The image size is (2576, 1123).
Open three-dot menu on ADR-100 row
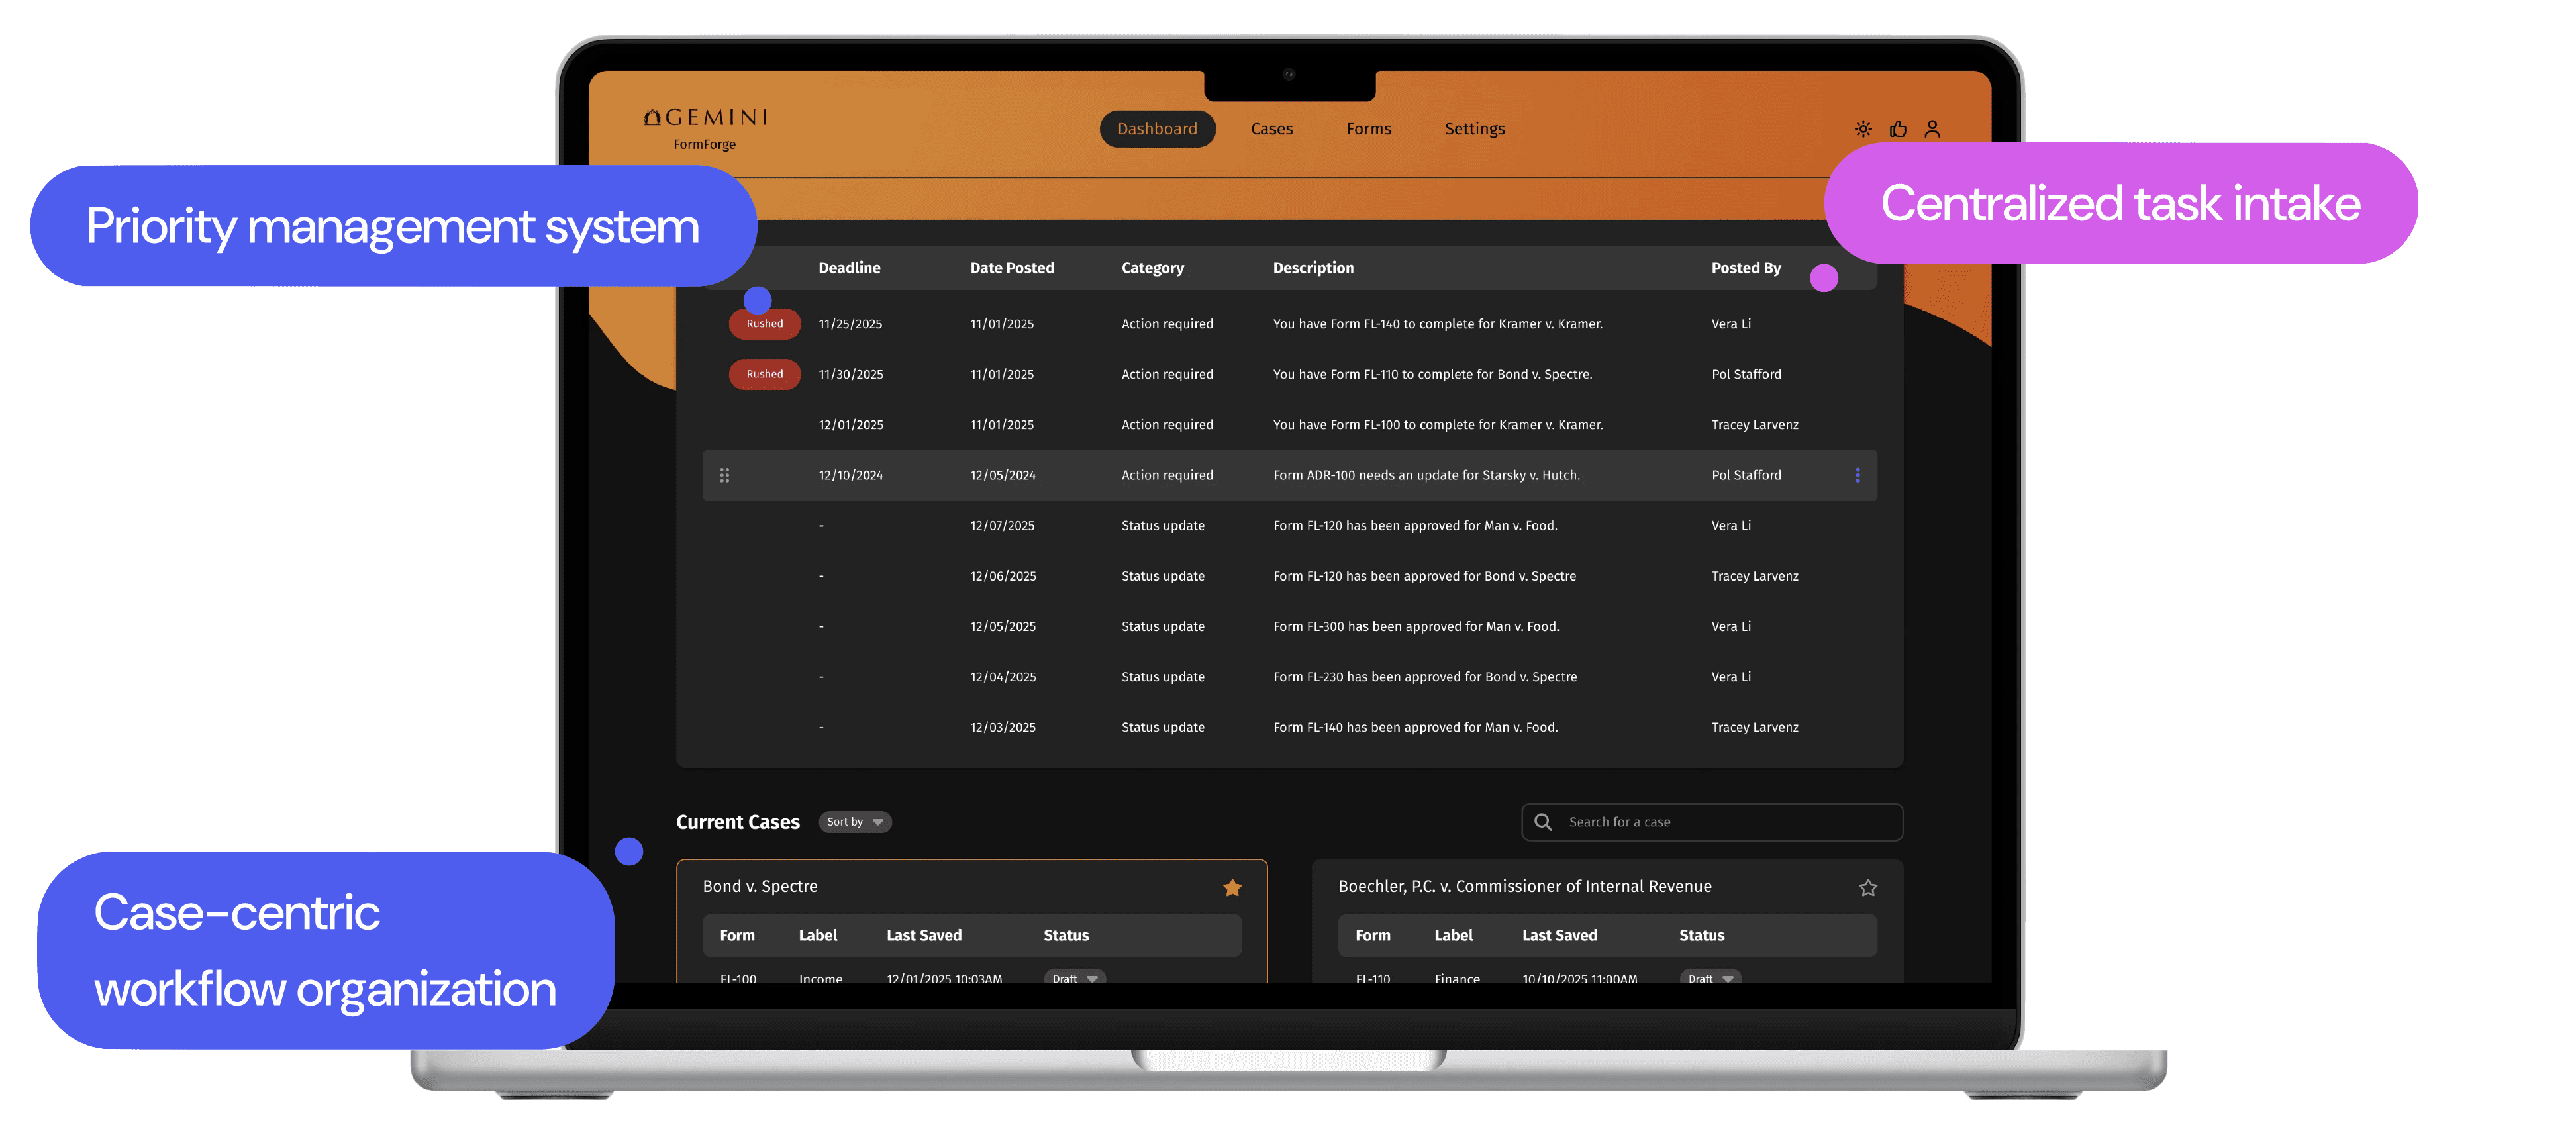click(x=1857, y=475)
